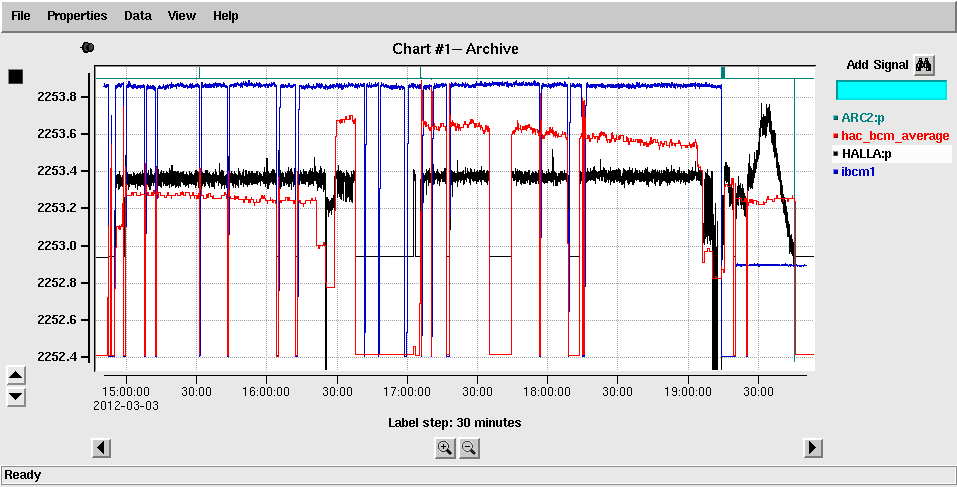Click the Chart #1– Archive title
The width and height of the screenshot is (957, 487).
coord(455,48)
